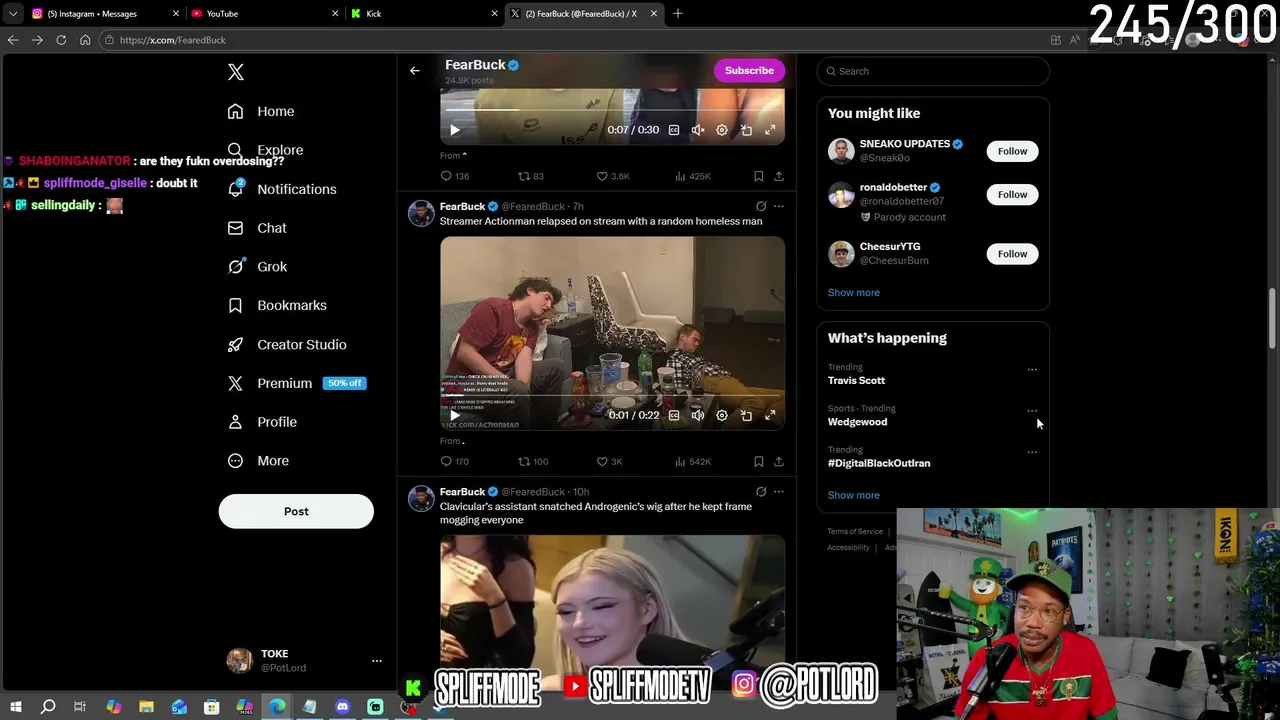The image size is (1280, 720).
Task: Reply to the Actionman post (170)
Action: click(455, 461)
